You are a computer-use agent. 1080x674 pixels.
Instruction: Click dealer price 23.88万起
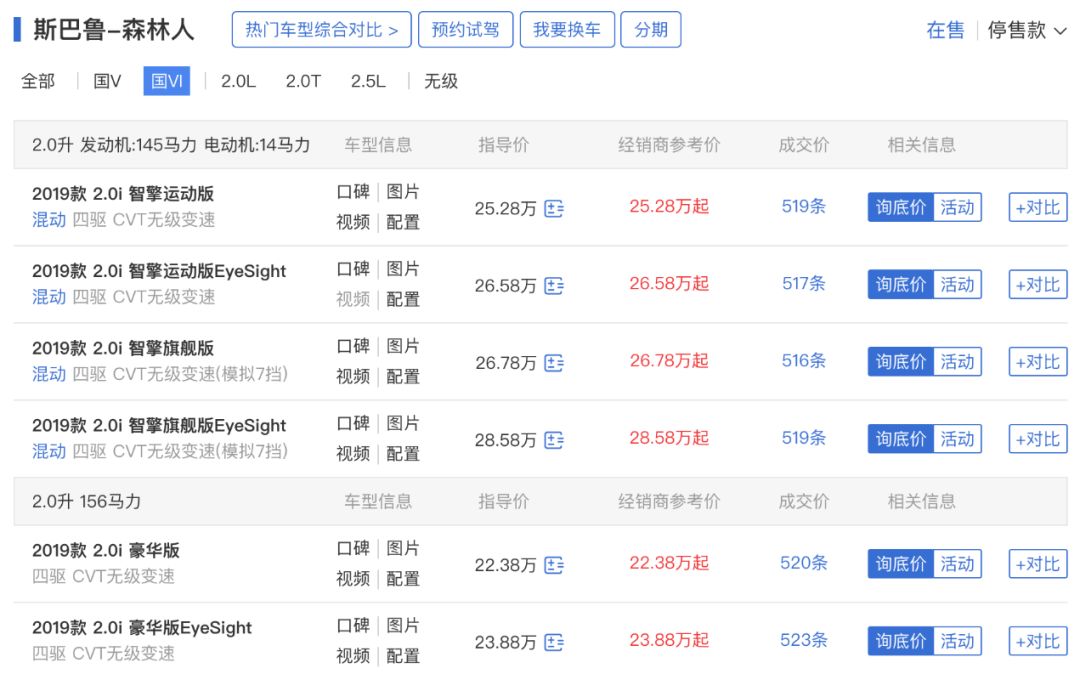point(669,640)
